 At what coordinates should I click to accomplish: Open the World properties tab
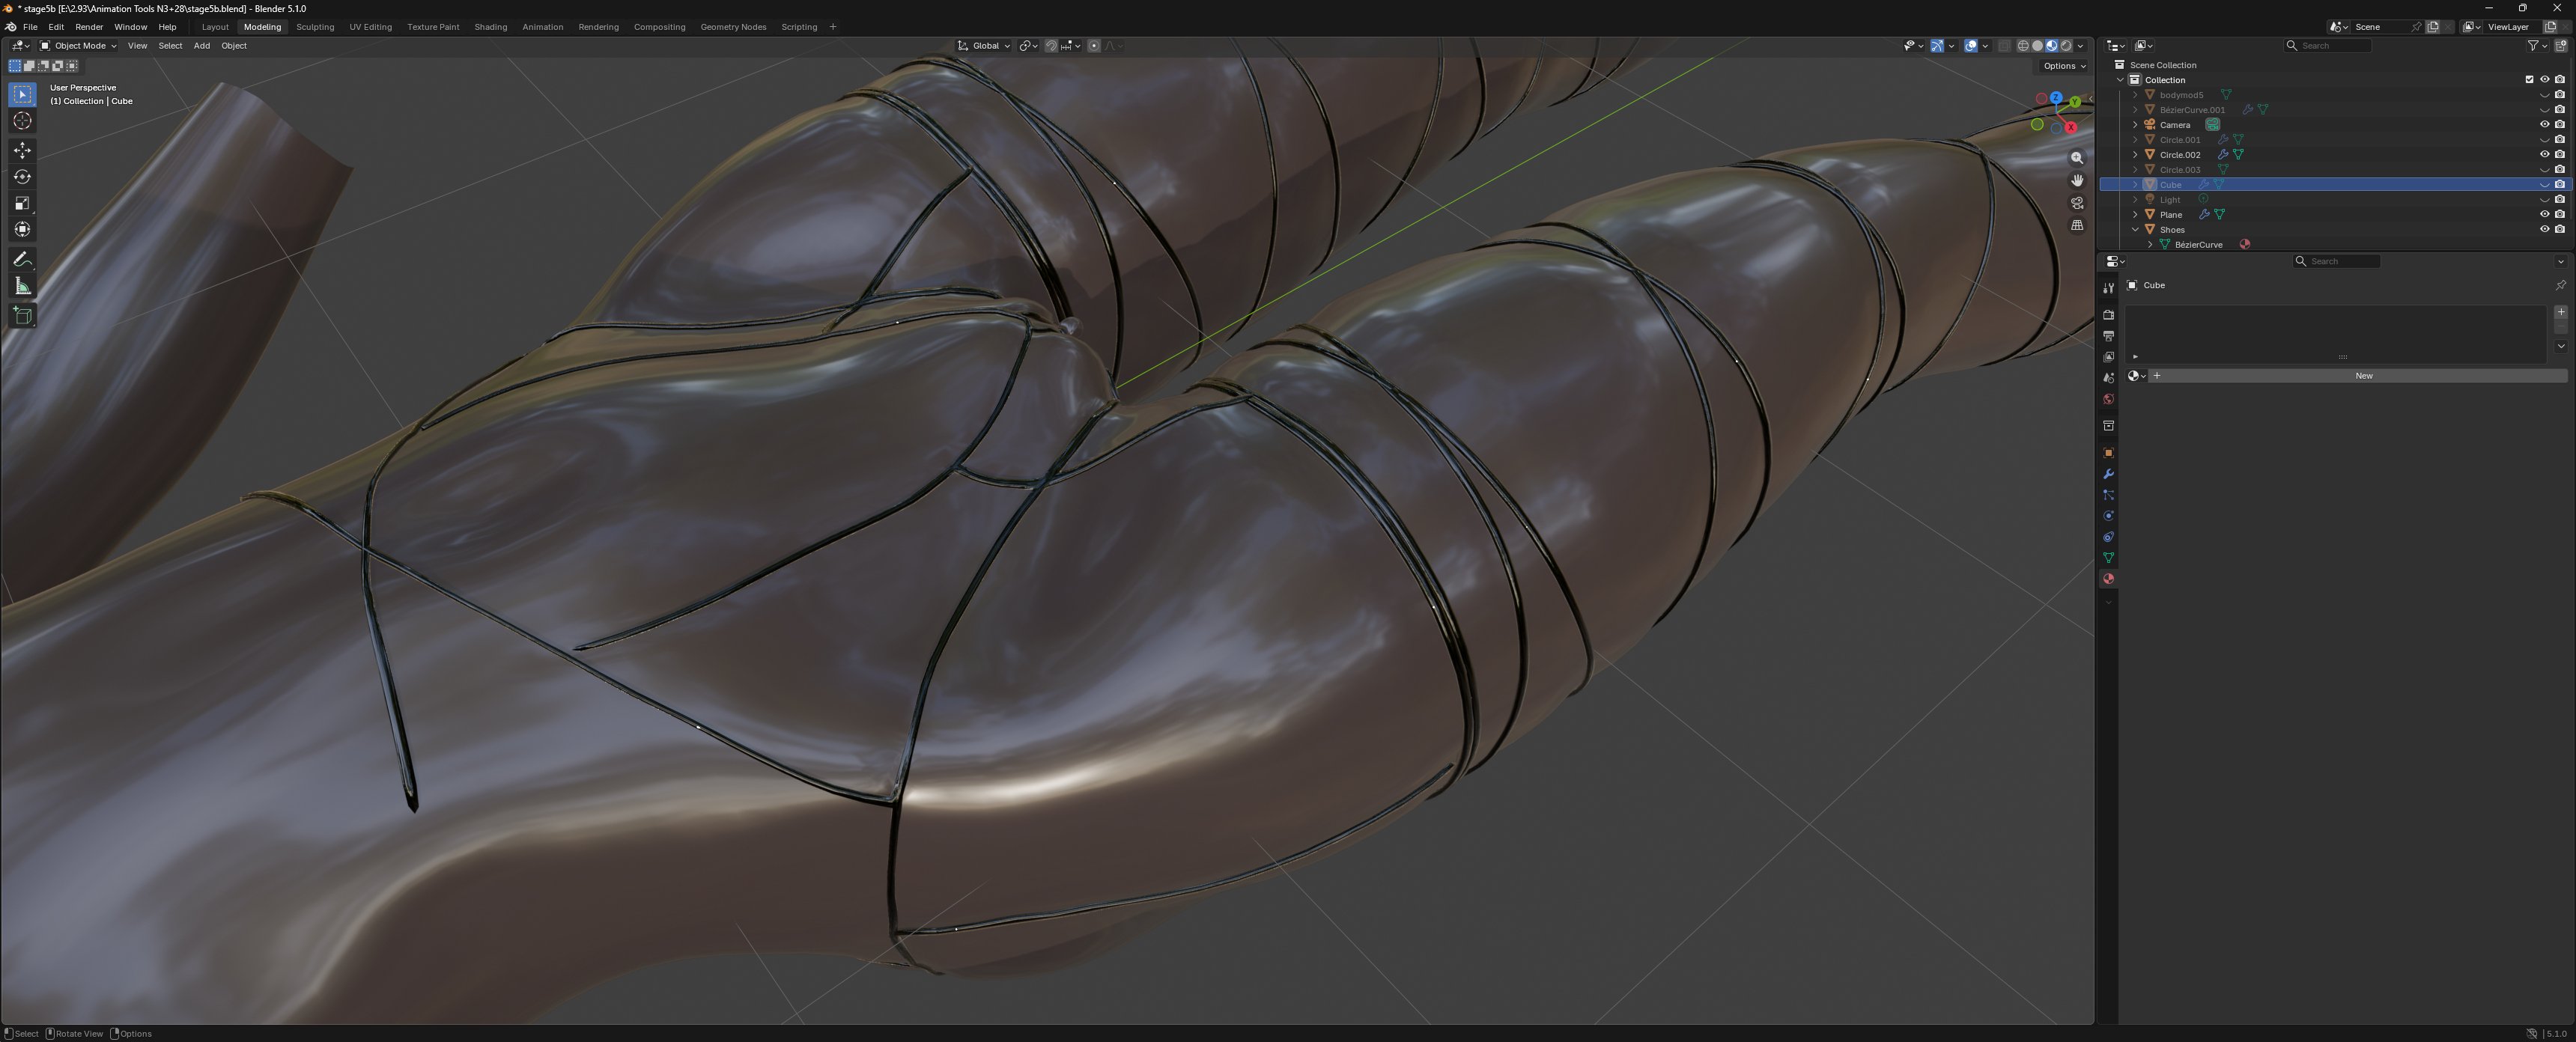(2108, 399)
